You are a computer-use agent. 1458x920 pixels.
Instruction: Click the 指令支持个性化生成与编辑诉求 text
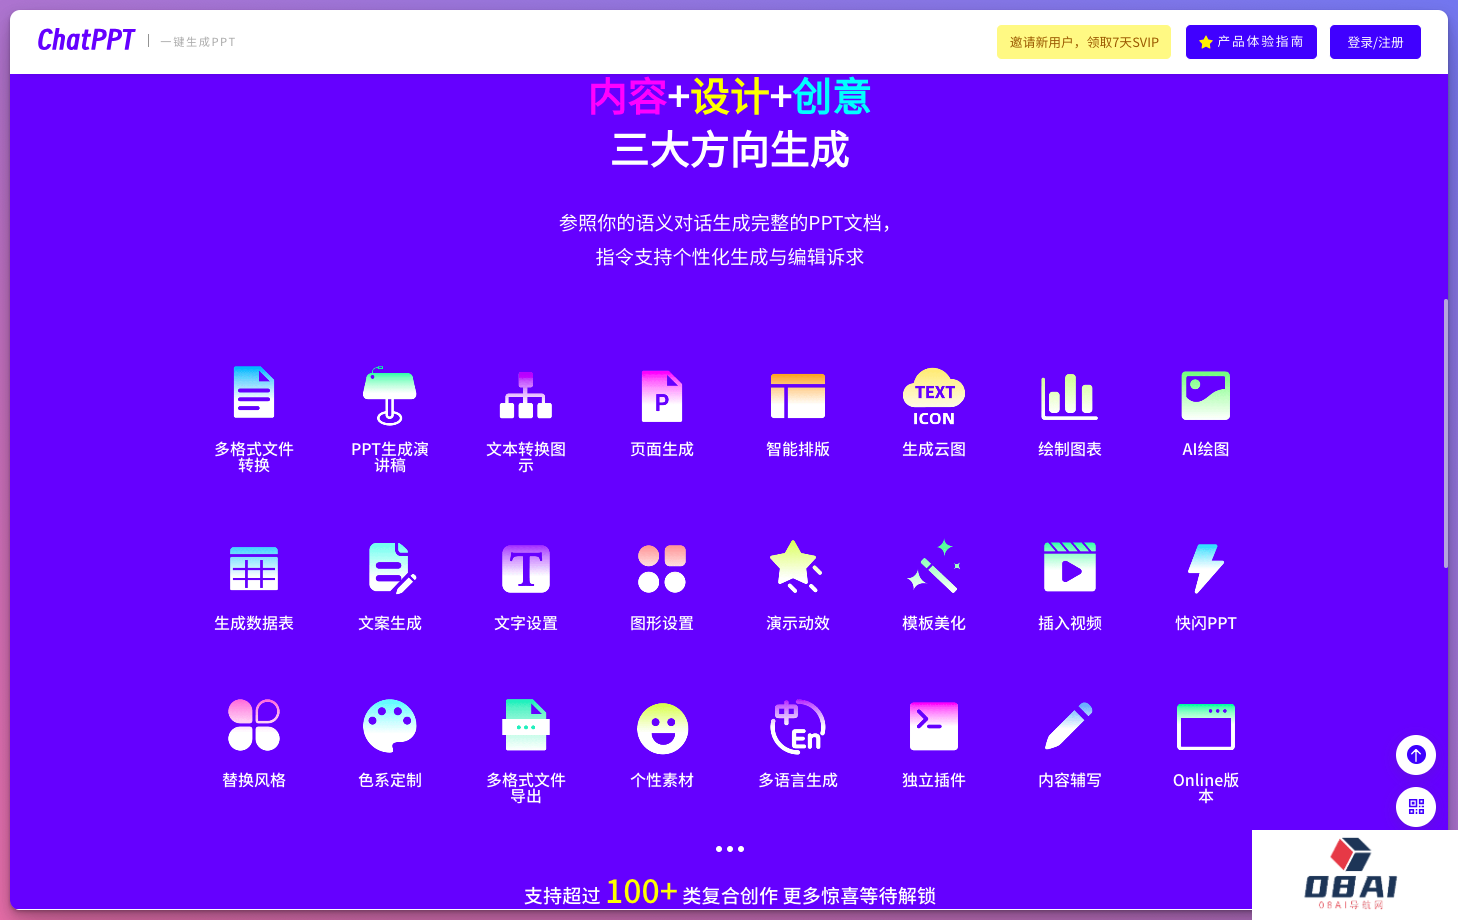click(x=730, y=257)
